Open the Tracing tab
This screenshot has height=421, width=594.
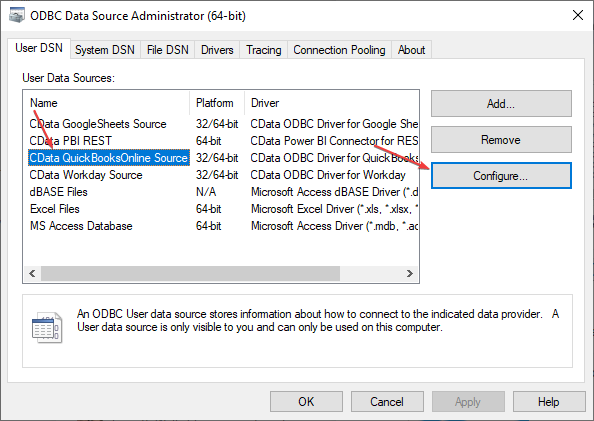[x=264, y=50]
